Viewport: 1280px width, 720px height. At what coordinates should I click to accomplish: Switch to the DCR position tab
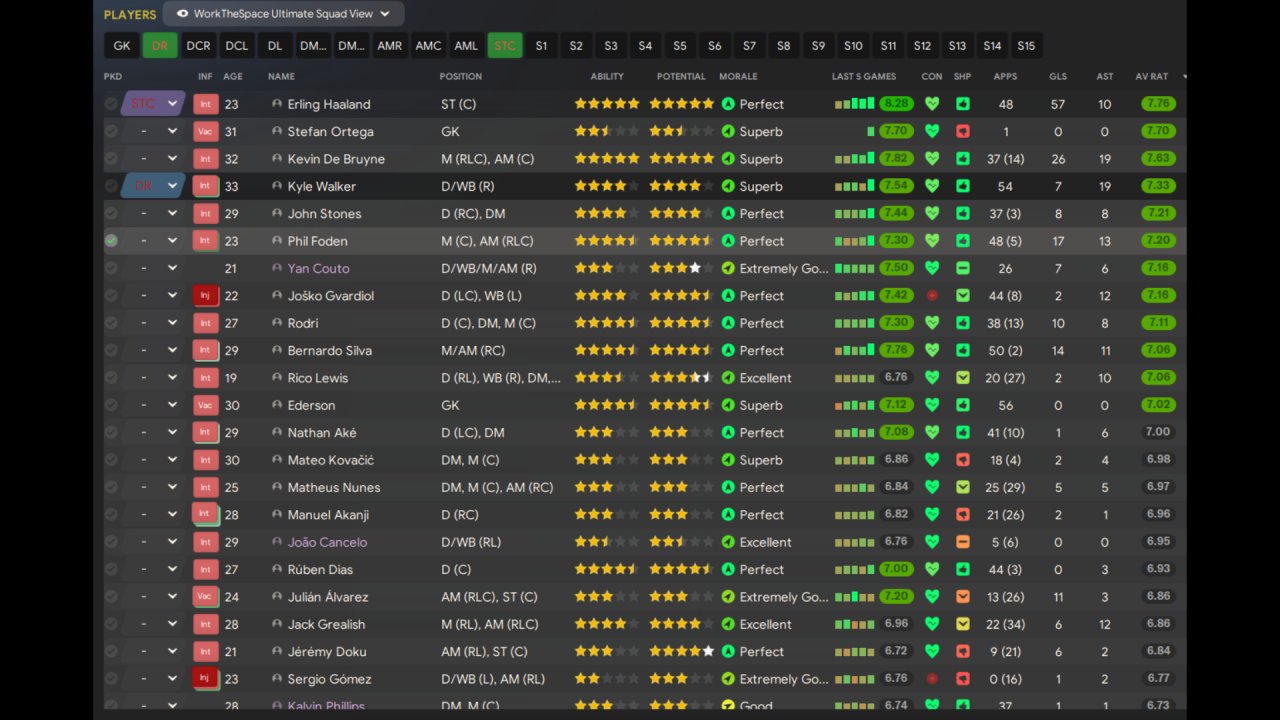tap(199, 46)
